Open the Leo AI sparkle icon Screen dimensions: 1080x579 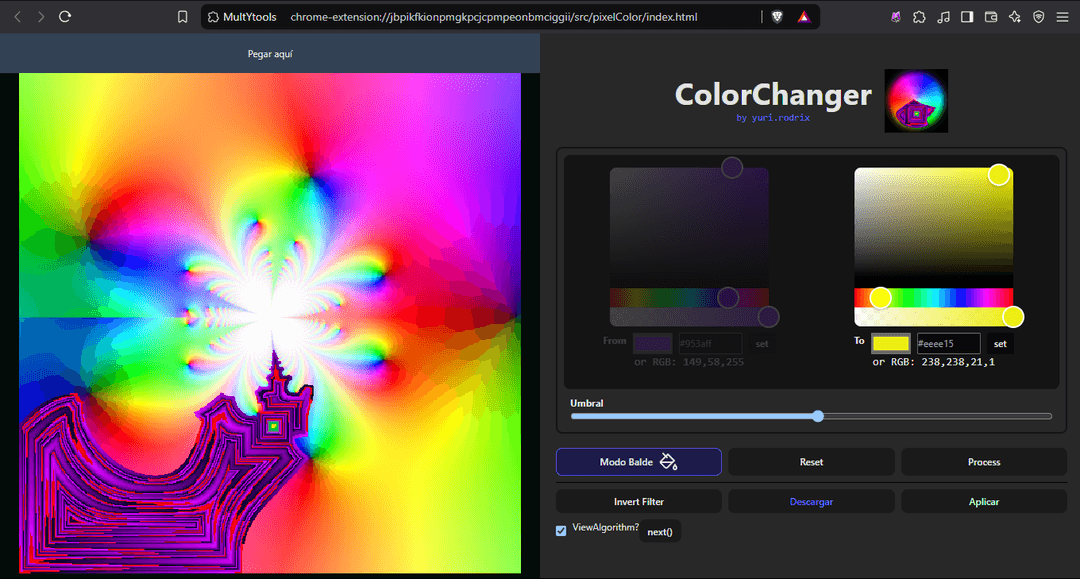(1015, 17)
